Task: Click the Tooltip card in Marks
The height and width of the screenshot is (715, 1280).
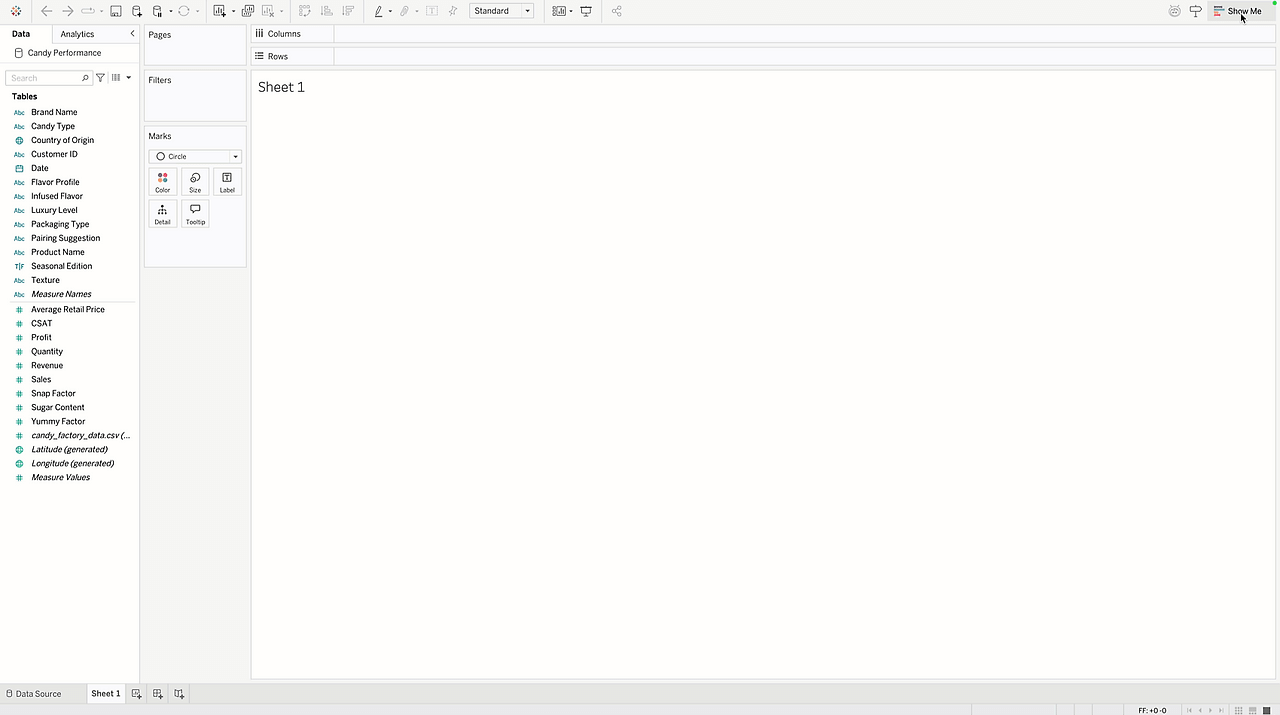Action: pos(195,214)
